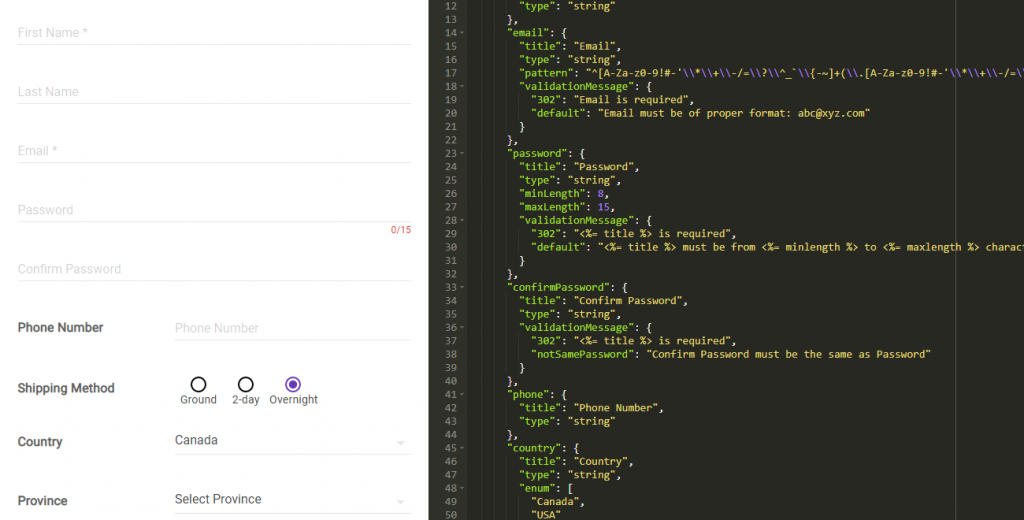
Task: Select Overnight shipping radio button
Action: (293, 384)
